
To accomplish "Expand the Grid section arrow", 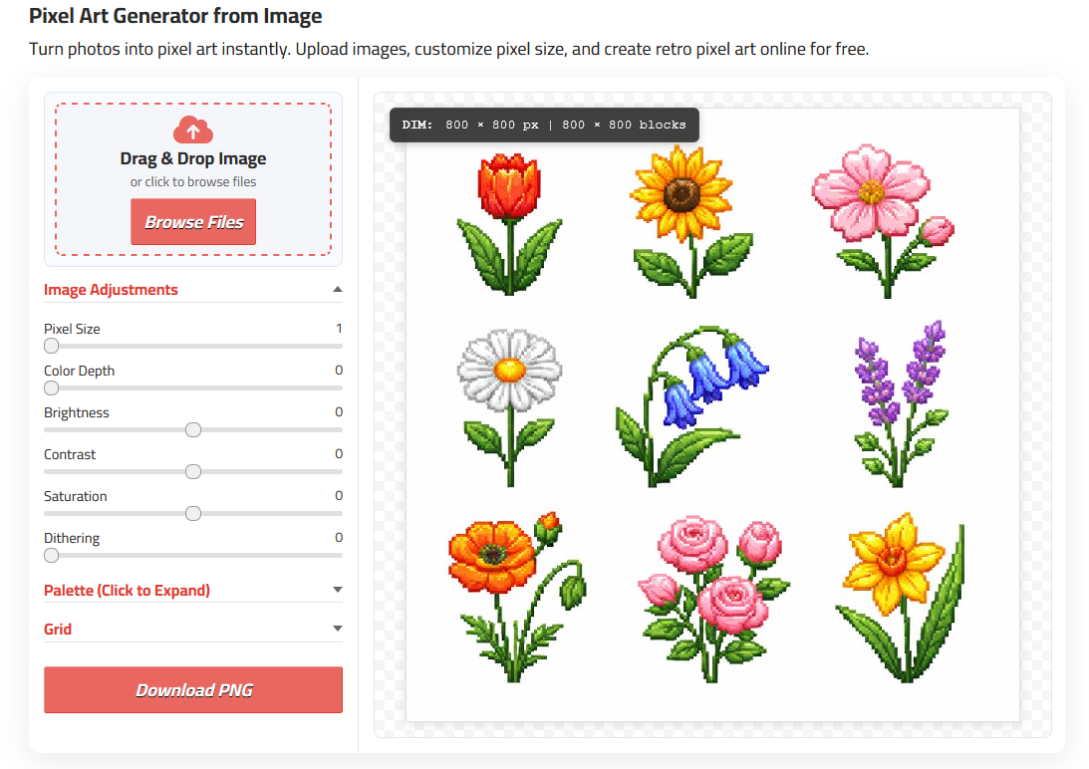I will pos(337,629).
